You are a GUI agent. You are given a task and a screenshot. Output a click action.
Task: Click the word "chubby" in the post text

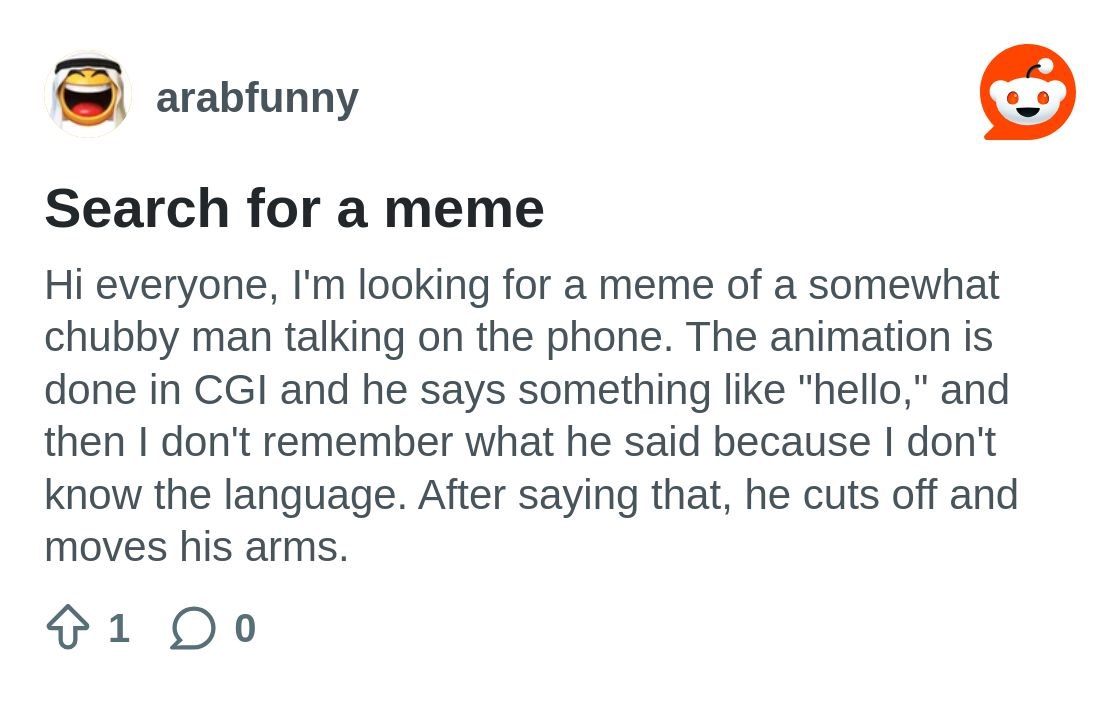point(111,339)
